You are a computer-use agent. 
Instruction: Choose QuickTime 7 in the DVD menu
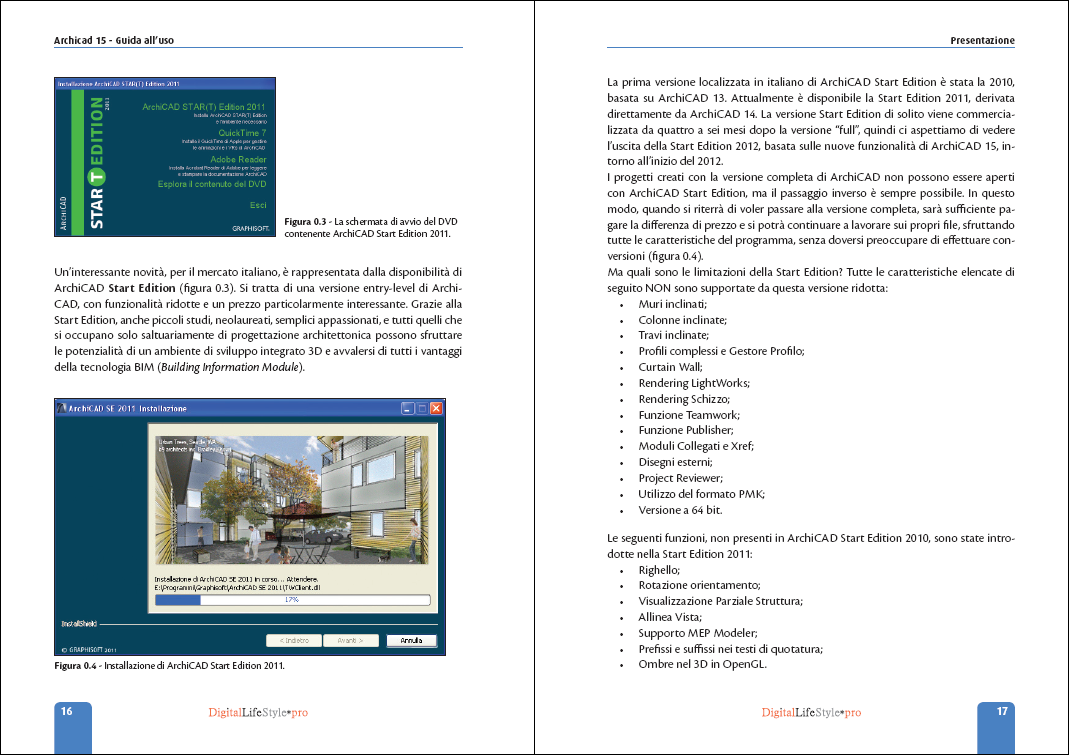pos(242,132)
